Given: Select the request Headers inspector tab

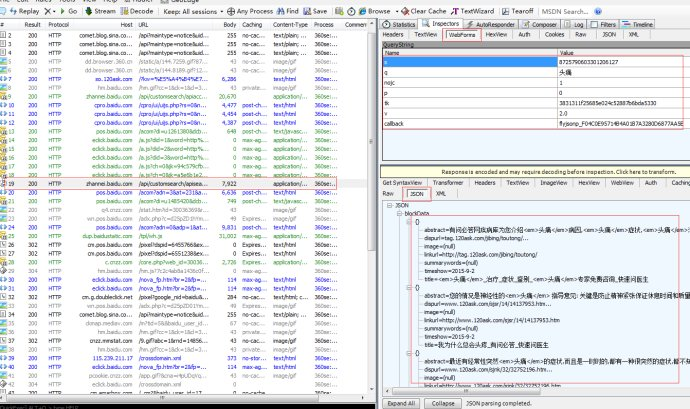Looking at the screenshot, I should (393, 34).
